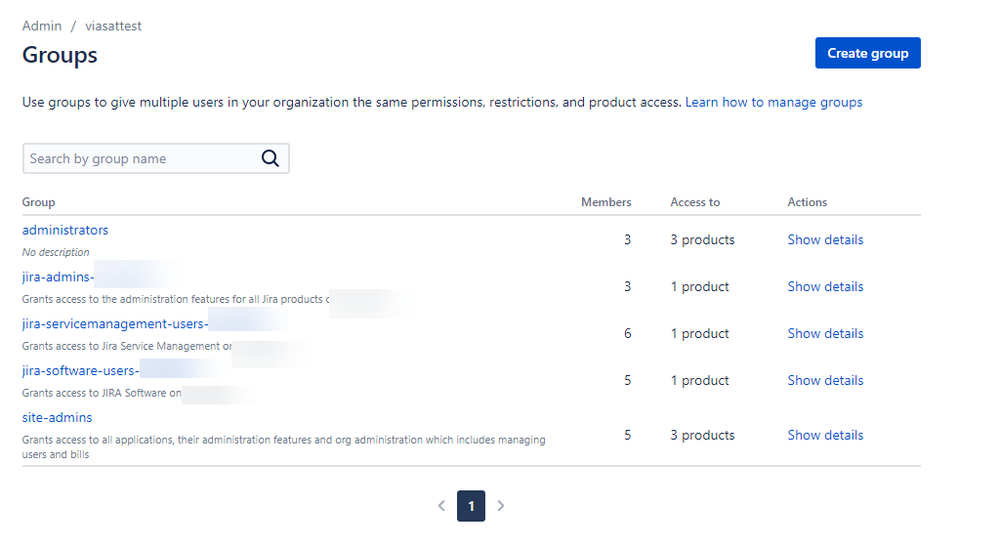Open the jira-admins group link
The height and width of the screenshot is (554, 999).
point(58,277)
